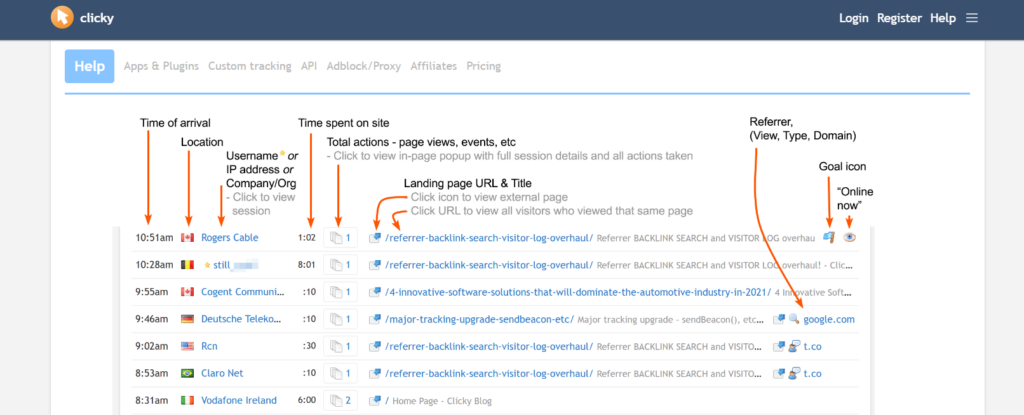1024x415 pixels.
Task: Click the goal icon in Rogers Cable row
Action: pos(829,237)
